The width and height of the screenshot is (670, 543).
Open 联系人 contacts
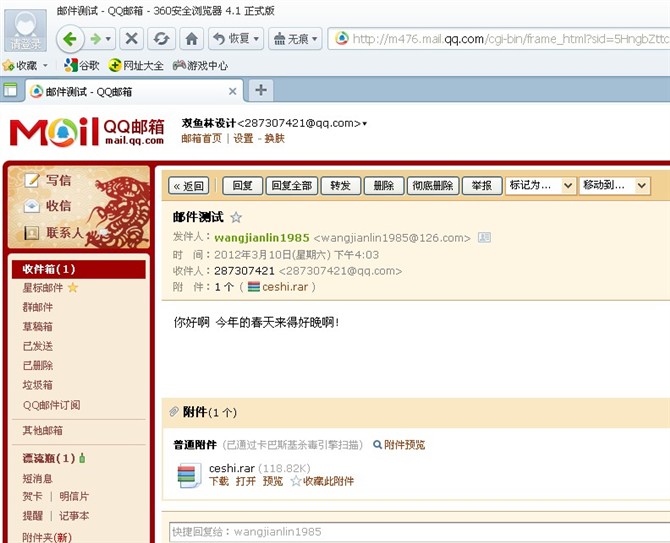click(x=53, y=233)
